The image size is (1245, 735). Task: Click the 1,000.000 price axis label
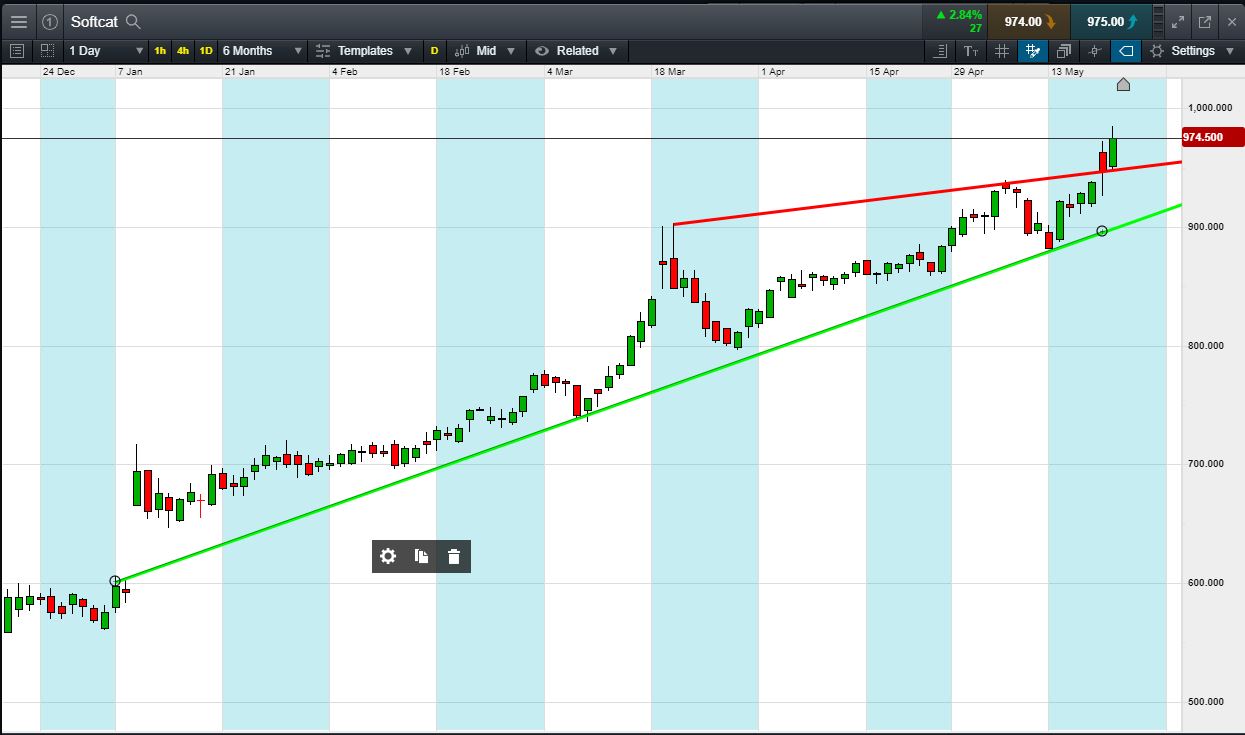pos(1208,108)
